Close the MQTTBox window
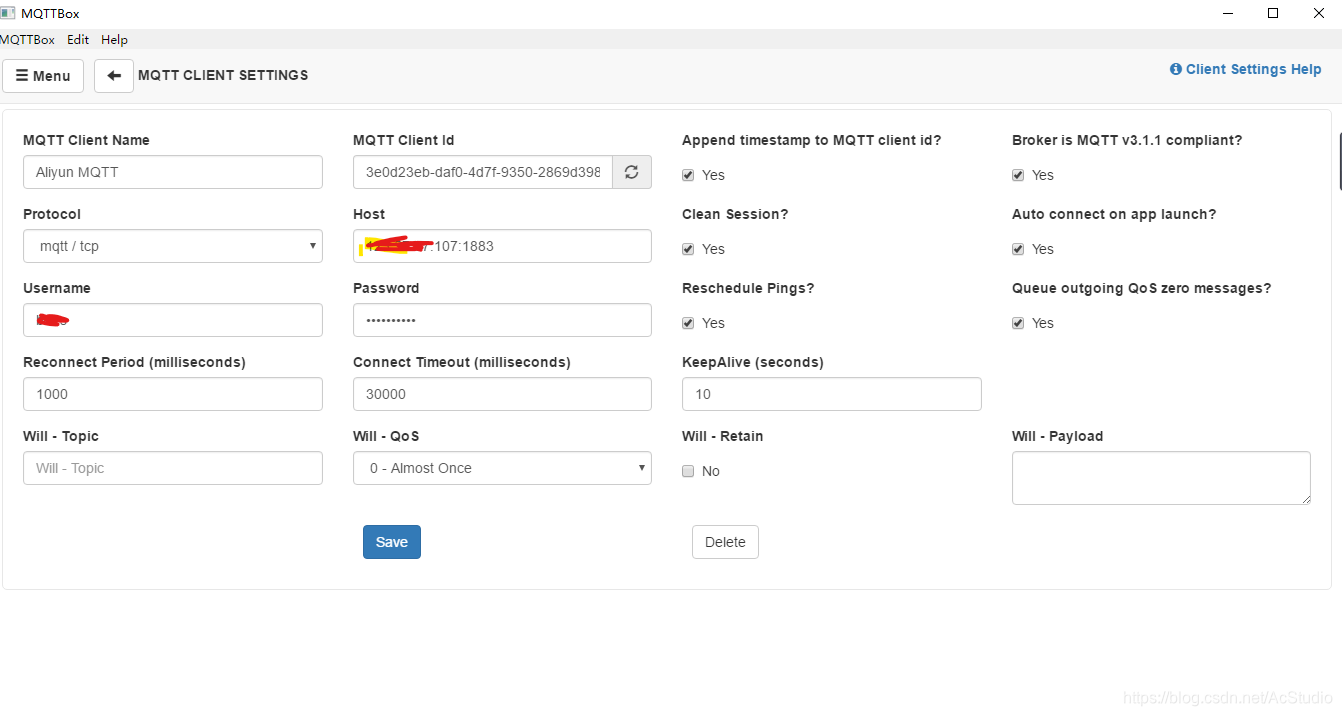Image resolution: width=1342 pixels, height=716 pixels. (x=1319, y=13)
